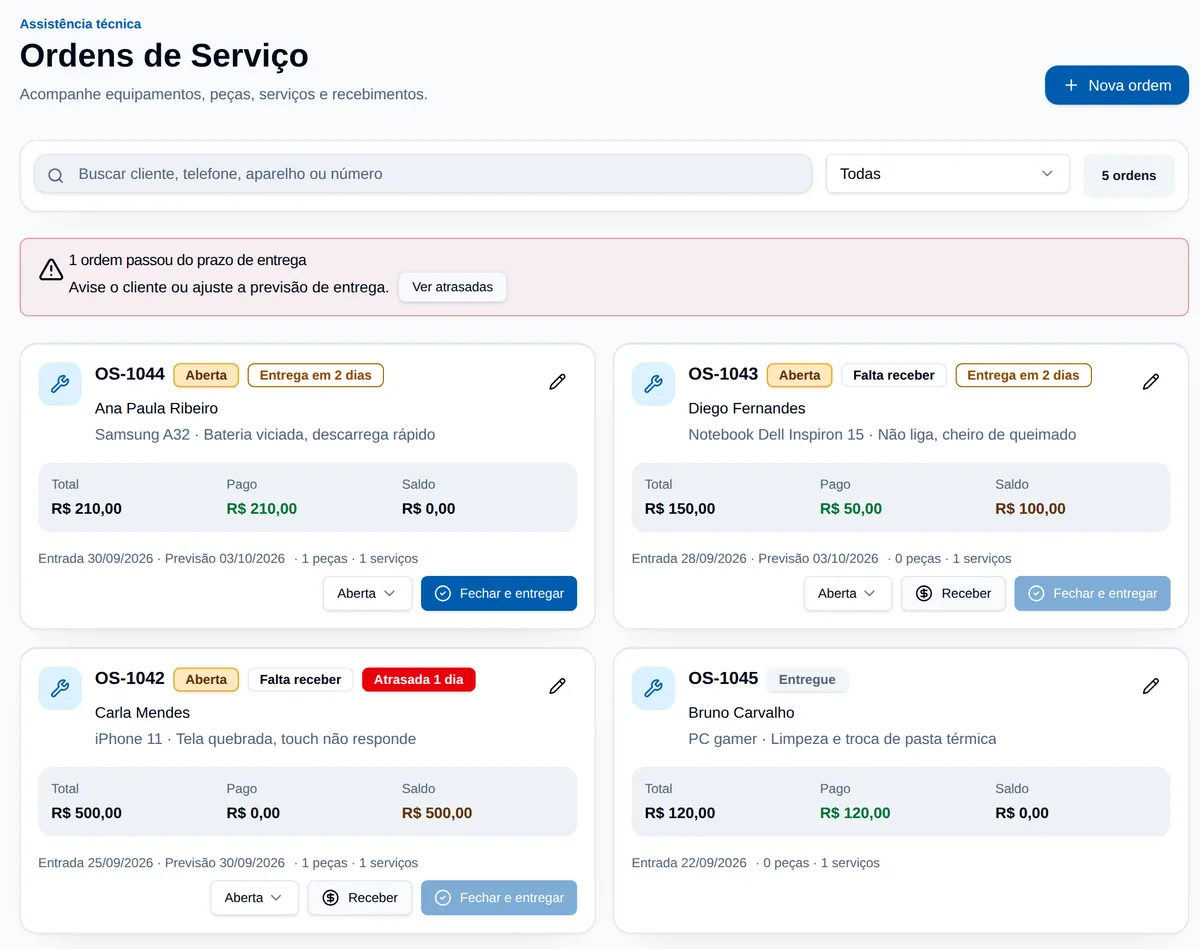The width and height of the screenshot is (1200, 949).
Task: Click Entrega em 2 dias on OS-1043
Action: click(1024, 375)
